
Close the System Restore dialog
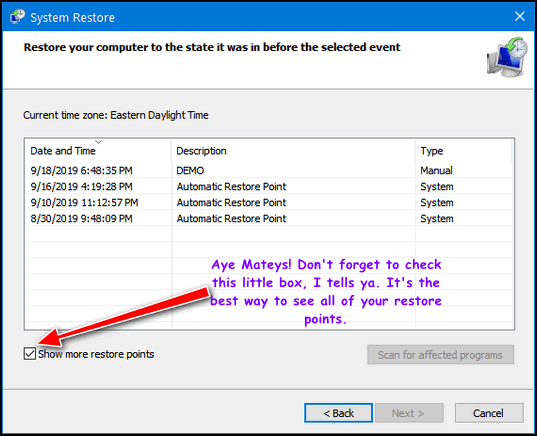coord(520,16)
